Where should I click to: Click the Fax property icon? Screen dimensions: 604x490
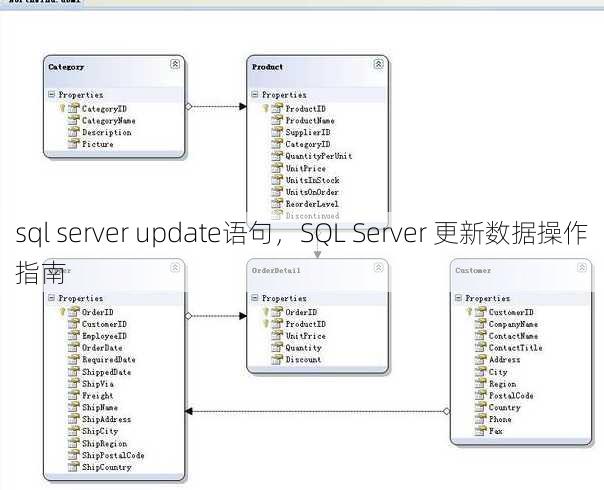coord(480,431)
